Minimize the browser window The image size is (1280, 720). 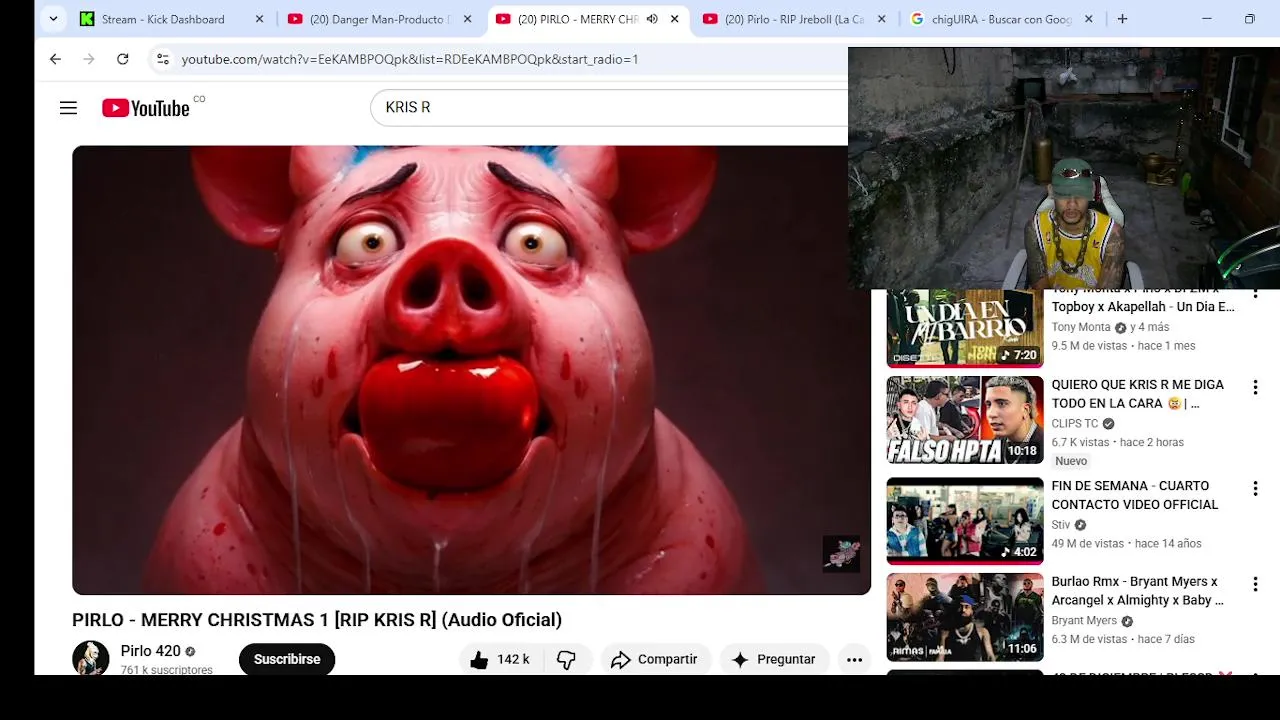click(x=1206, y=19)
